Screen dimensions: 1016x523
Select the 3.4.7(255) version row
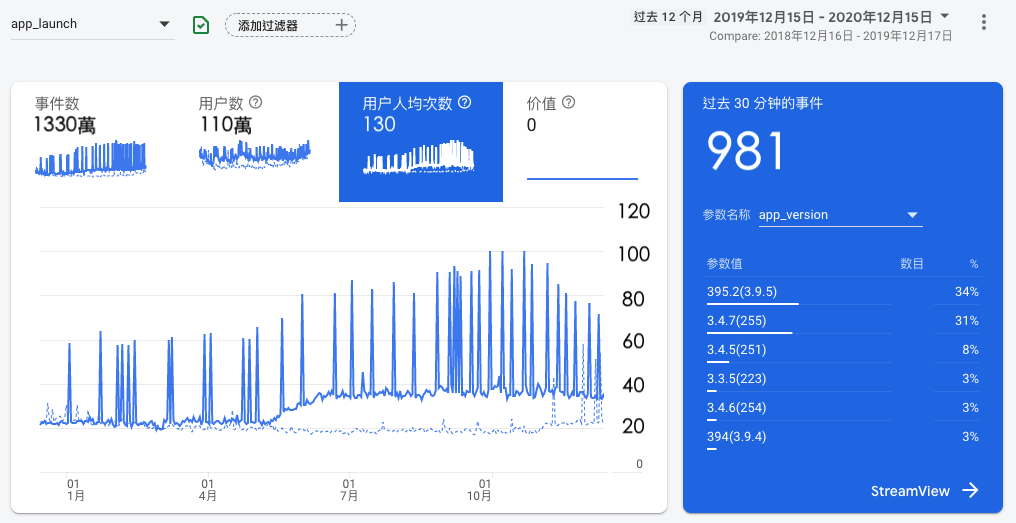842,321
